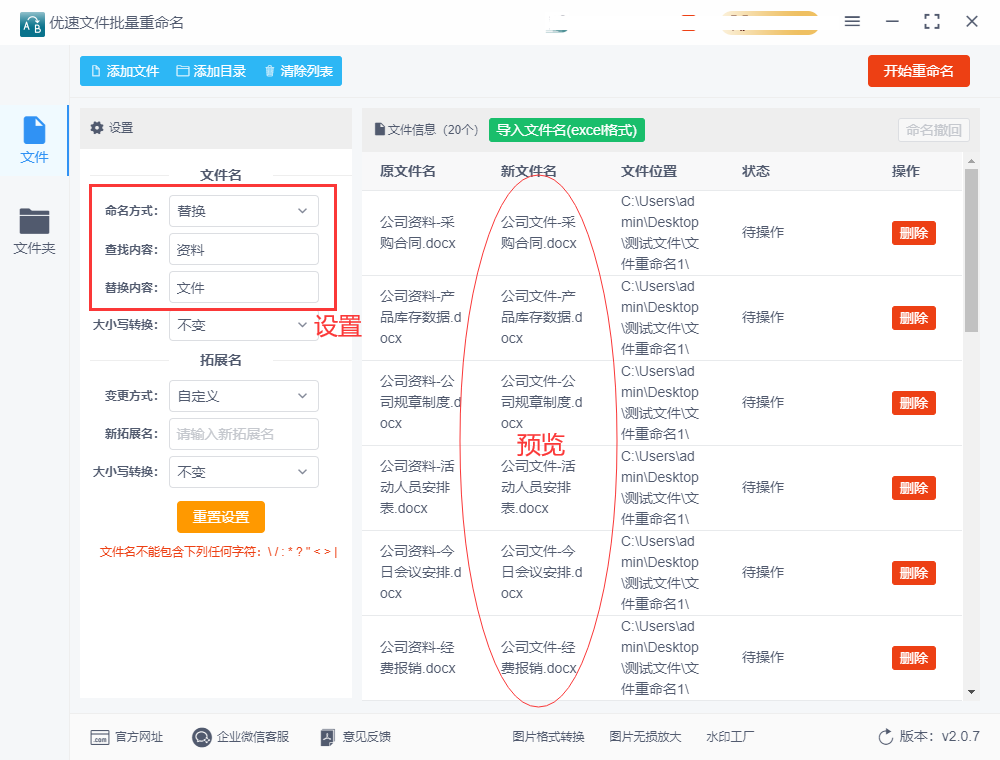Viewport: 1000px width, 760px height.
Task: Click the app logo icon in title bar
Action: click(32, 24)
